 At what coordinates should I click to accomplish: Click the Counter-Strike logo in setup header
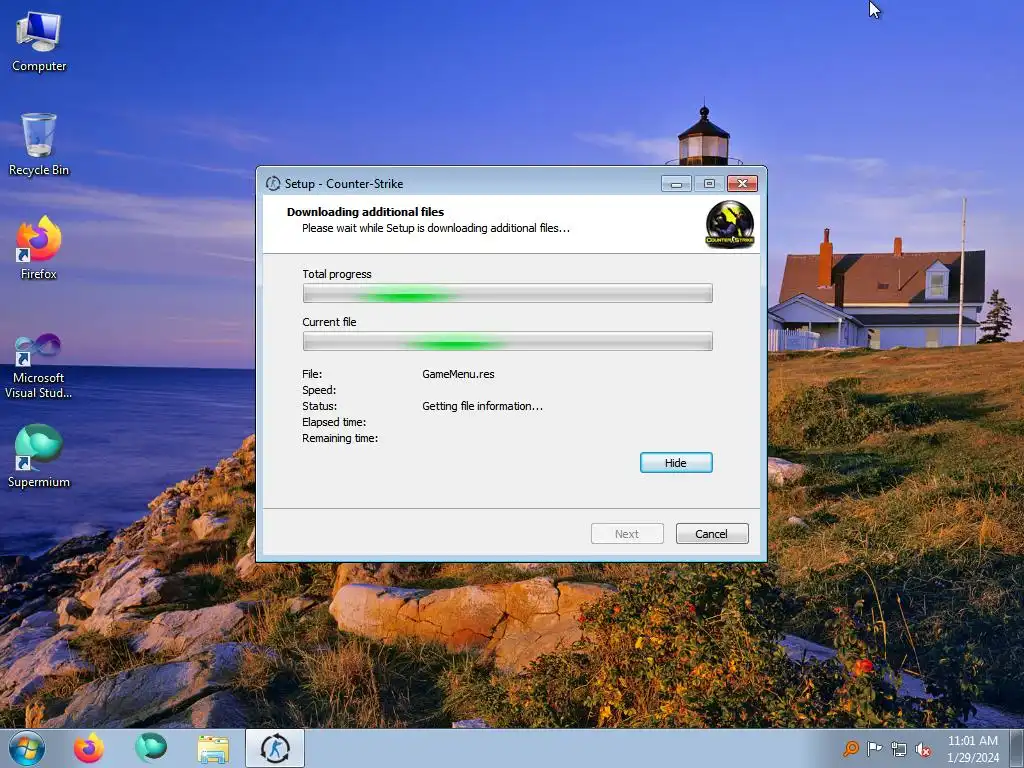[x=730, y=224]
